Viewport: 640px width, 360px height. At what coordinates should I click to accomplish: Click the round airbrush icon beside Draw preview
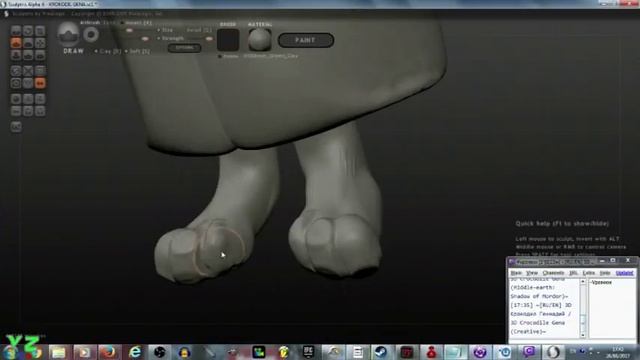click(x=91, y=35)
